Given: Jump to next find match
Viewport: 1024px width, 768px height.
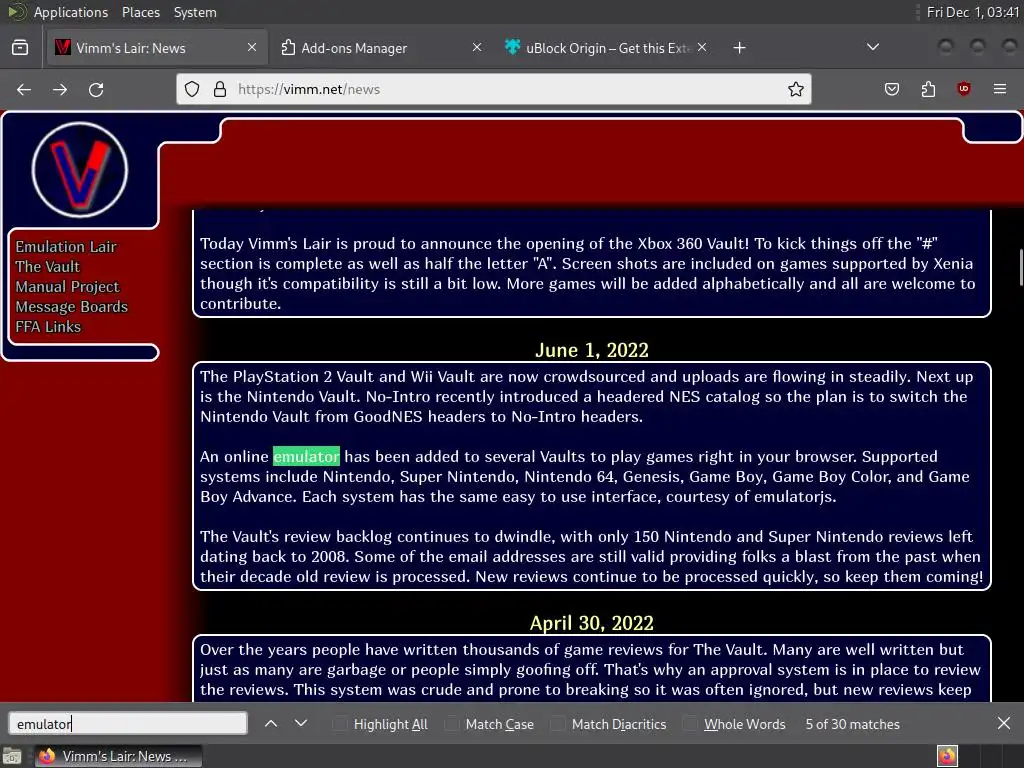Looking at the screenshot, I should click(300, 724).
